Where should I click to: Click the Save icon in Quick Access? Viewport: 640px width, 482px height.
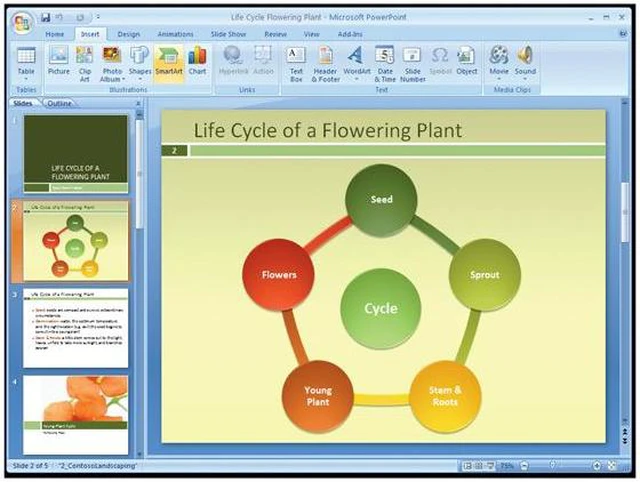pos(45,18)
